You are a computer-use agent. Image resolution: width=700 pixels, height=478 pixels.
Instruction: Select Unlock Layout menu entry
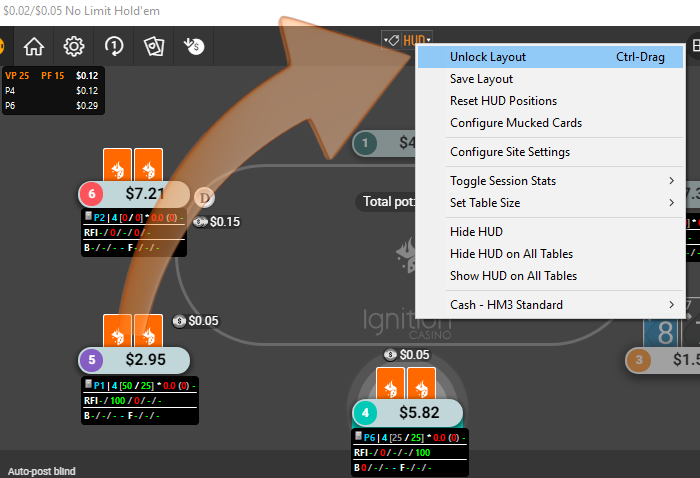(x=550, y=57)
